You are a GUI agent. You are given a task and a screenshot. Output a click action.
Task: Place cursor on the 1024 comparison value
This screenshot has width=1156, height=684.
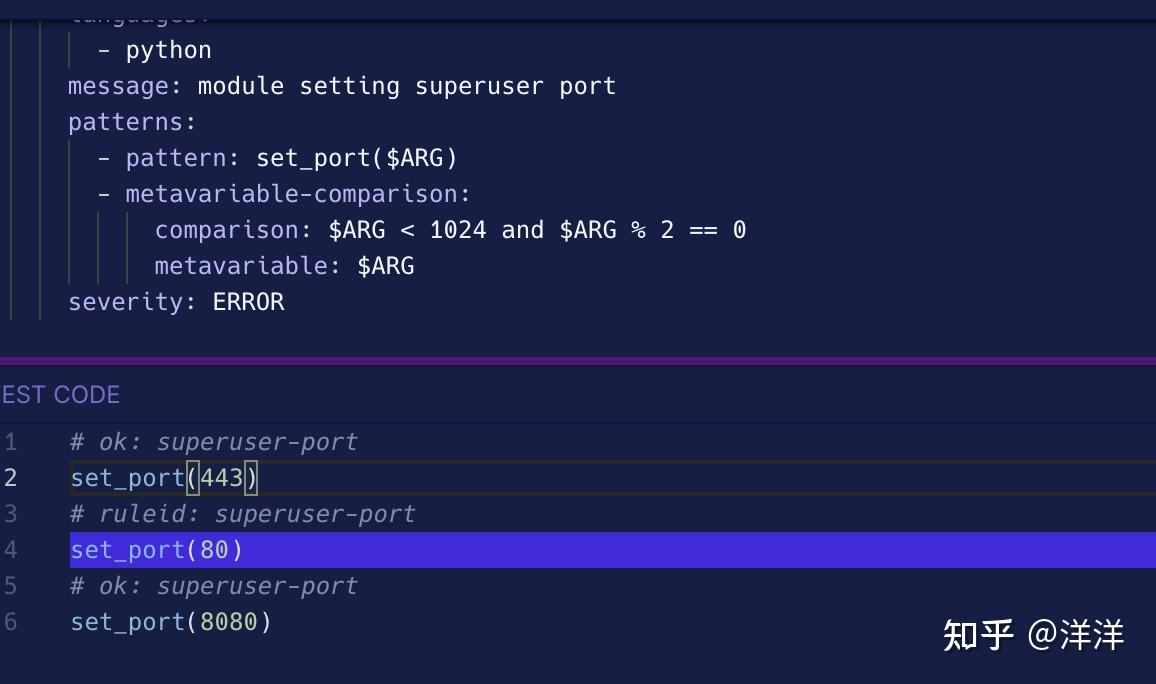(457, 230)
